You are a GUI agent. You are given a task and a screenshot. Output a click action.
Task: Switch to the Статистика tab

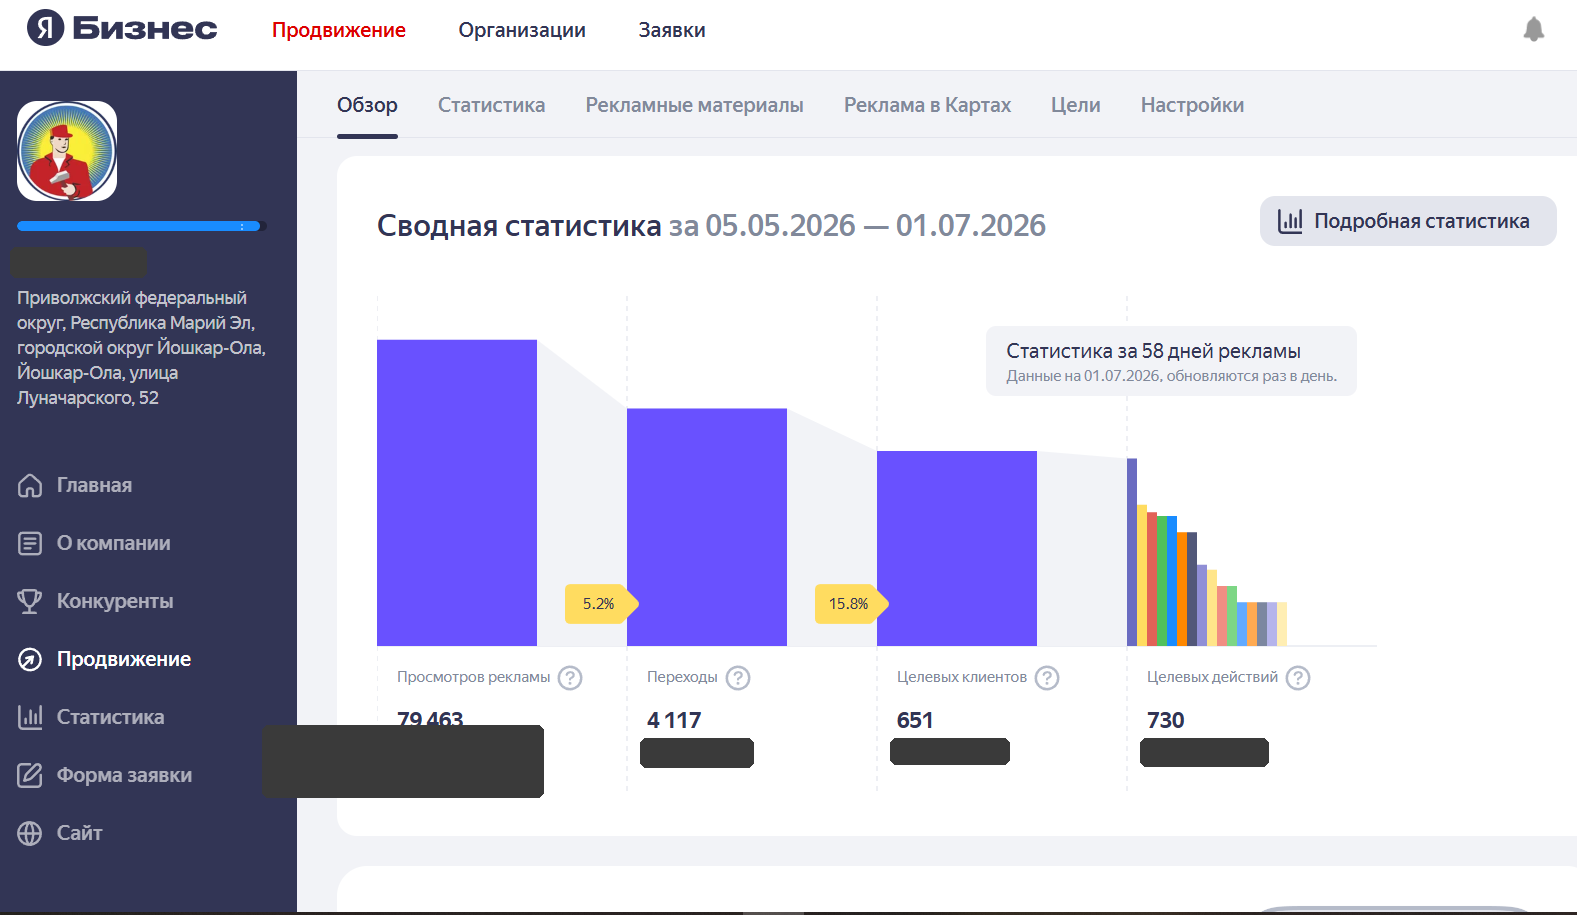click(x=491, y=105)
